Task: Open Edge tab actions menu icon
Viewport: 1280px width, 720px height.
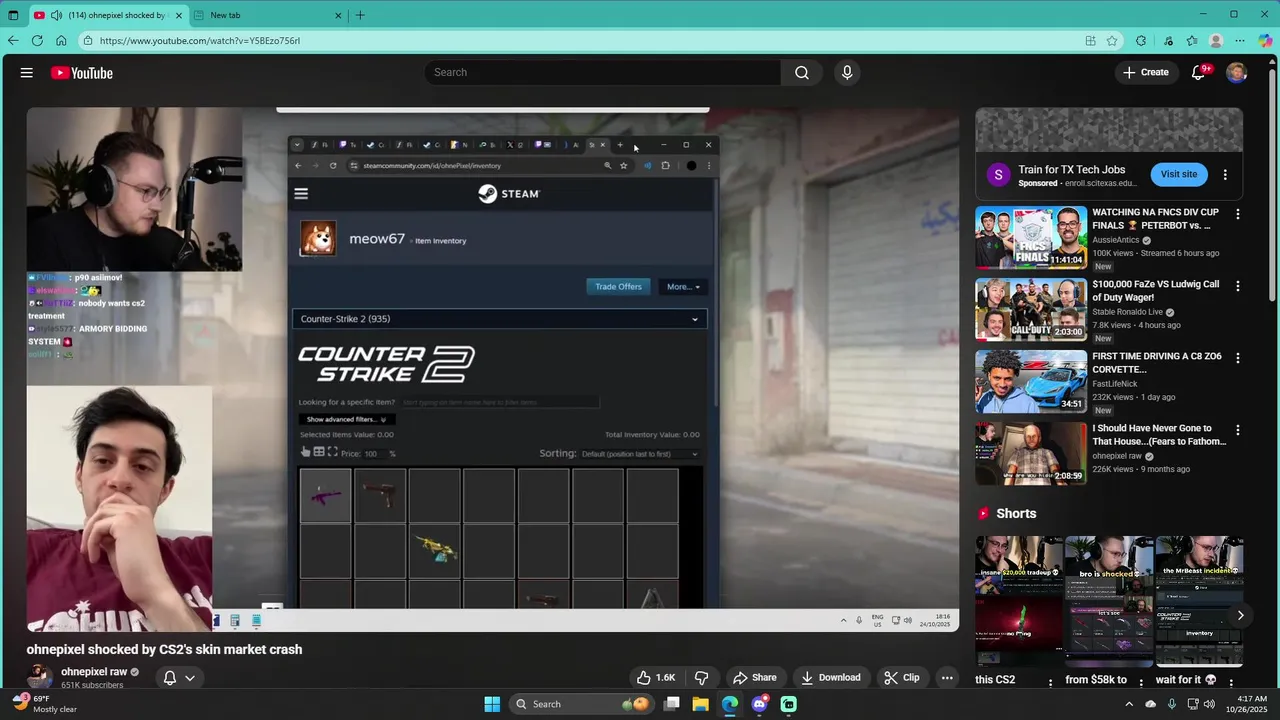Action: [13, 15]
